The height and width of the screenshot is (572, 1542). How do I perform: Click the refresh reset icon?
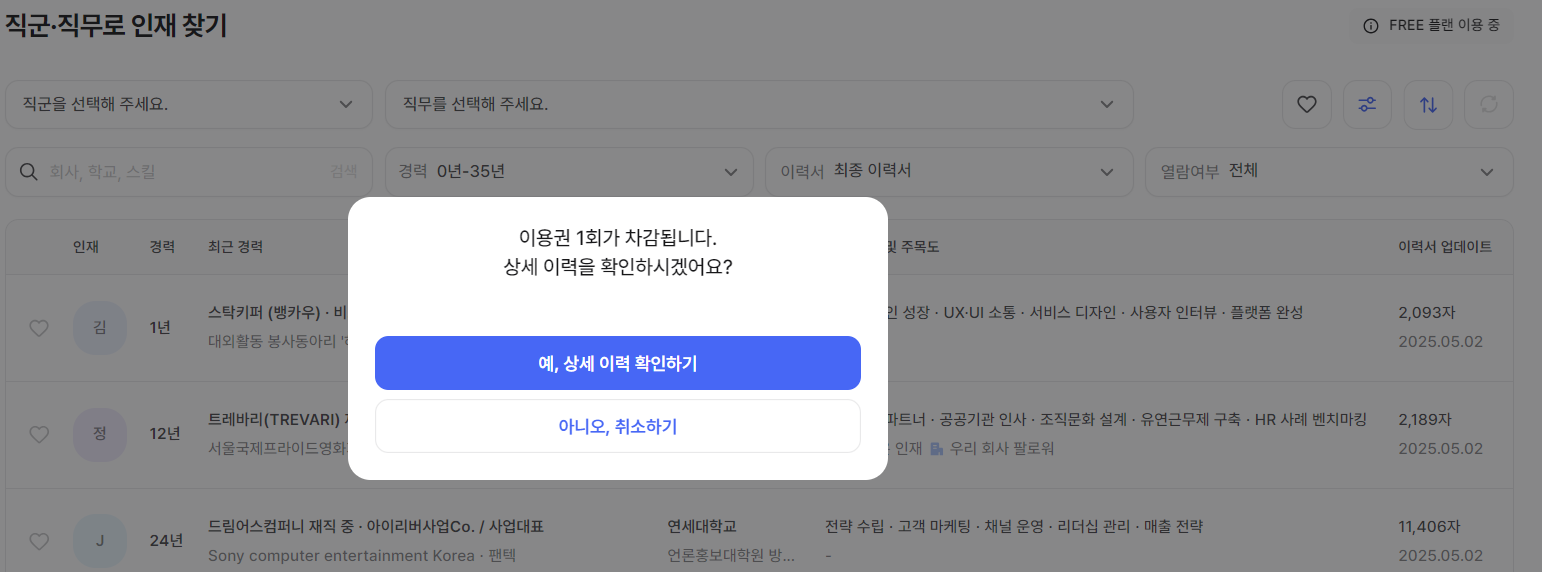[1489, 104]
